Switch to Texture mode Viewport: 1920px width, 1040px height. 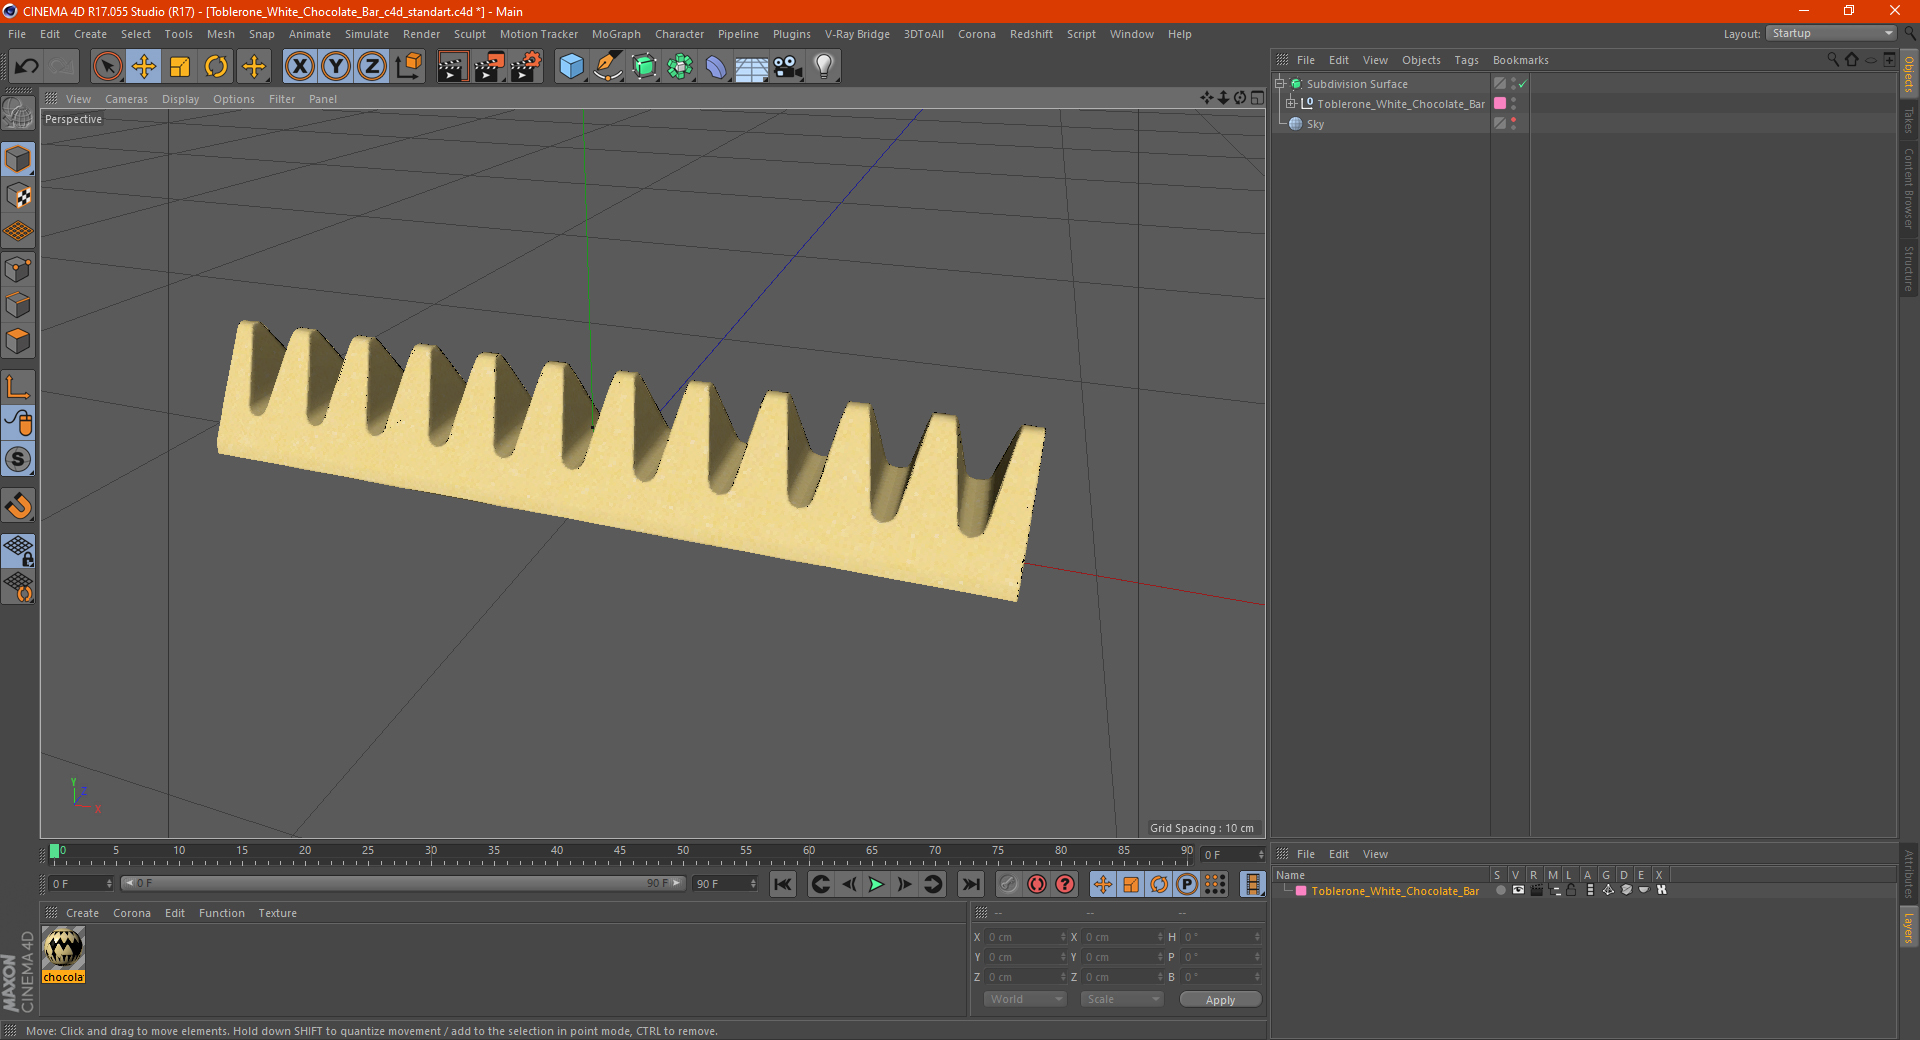[x=18, y=196]
